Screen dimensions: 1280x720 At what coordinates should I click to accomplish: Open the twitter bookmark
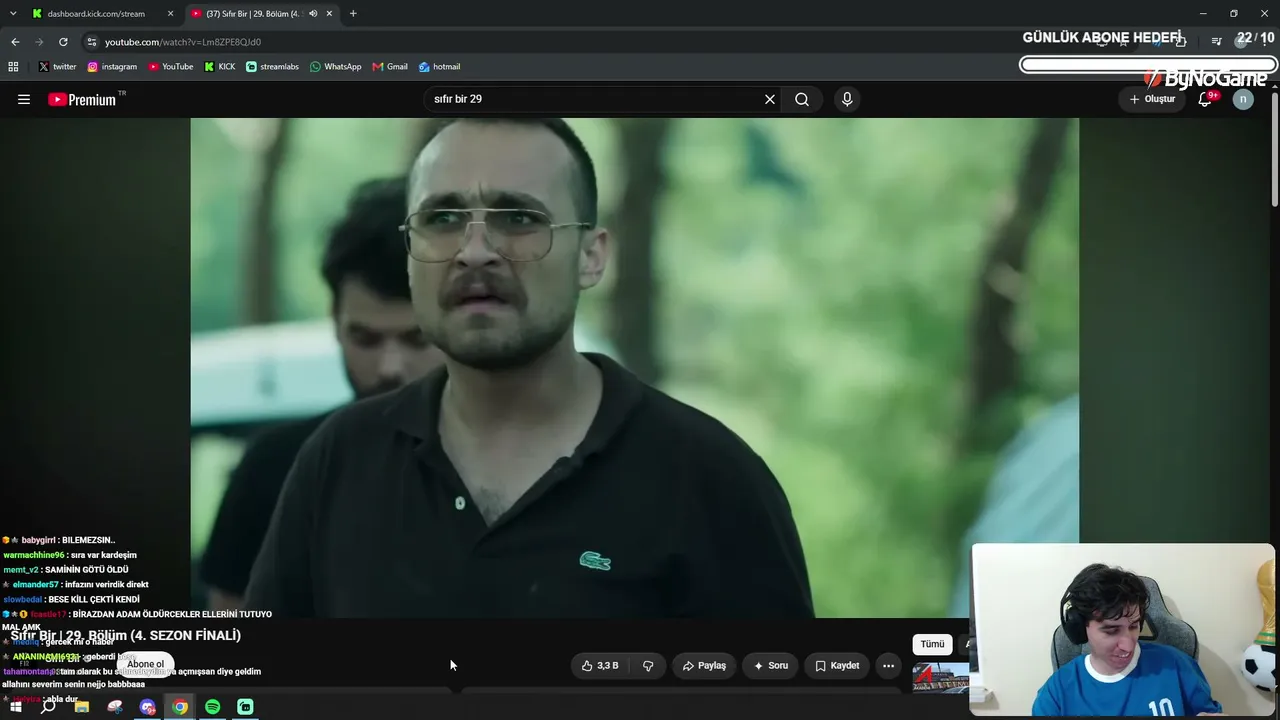(x=58, y=67)
